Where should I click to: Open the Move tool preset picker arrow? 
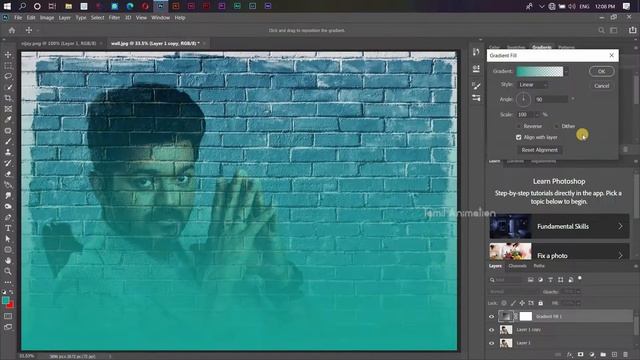point(38,30)
